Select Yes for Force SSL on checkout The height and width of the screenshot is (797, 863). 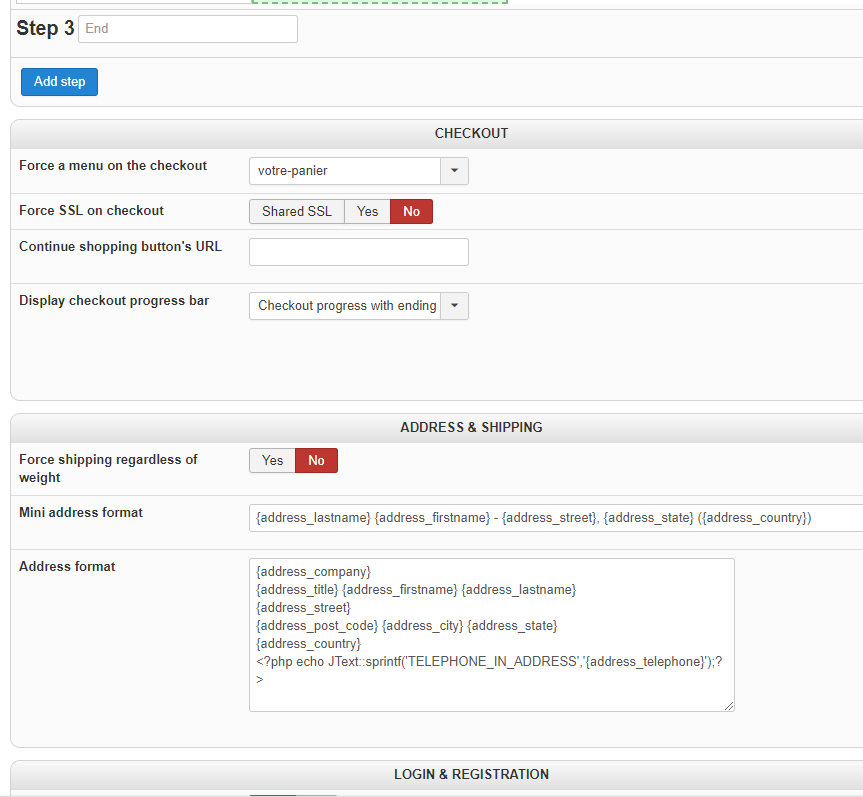367,212
